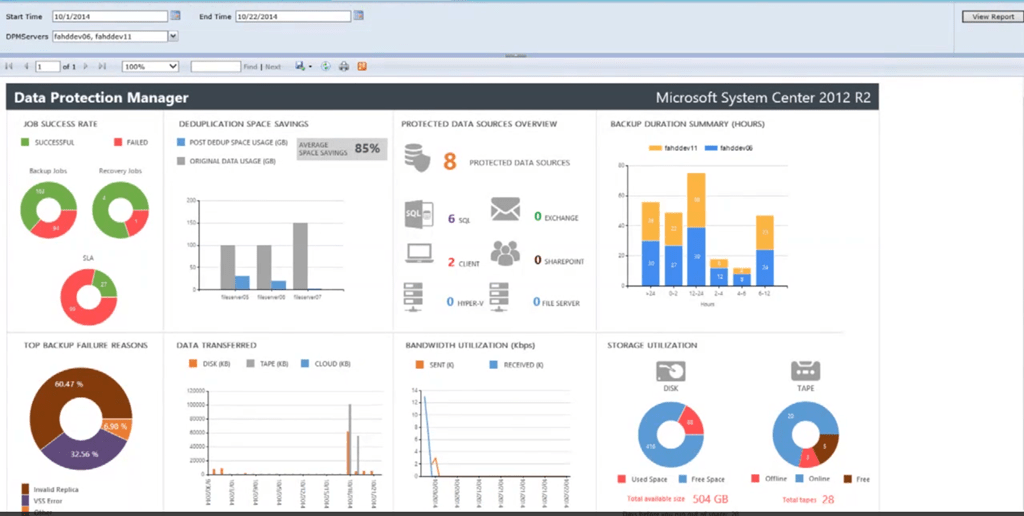
Task: Click the orange data feed export icon
Action: coord(362,67)
